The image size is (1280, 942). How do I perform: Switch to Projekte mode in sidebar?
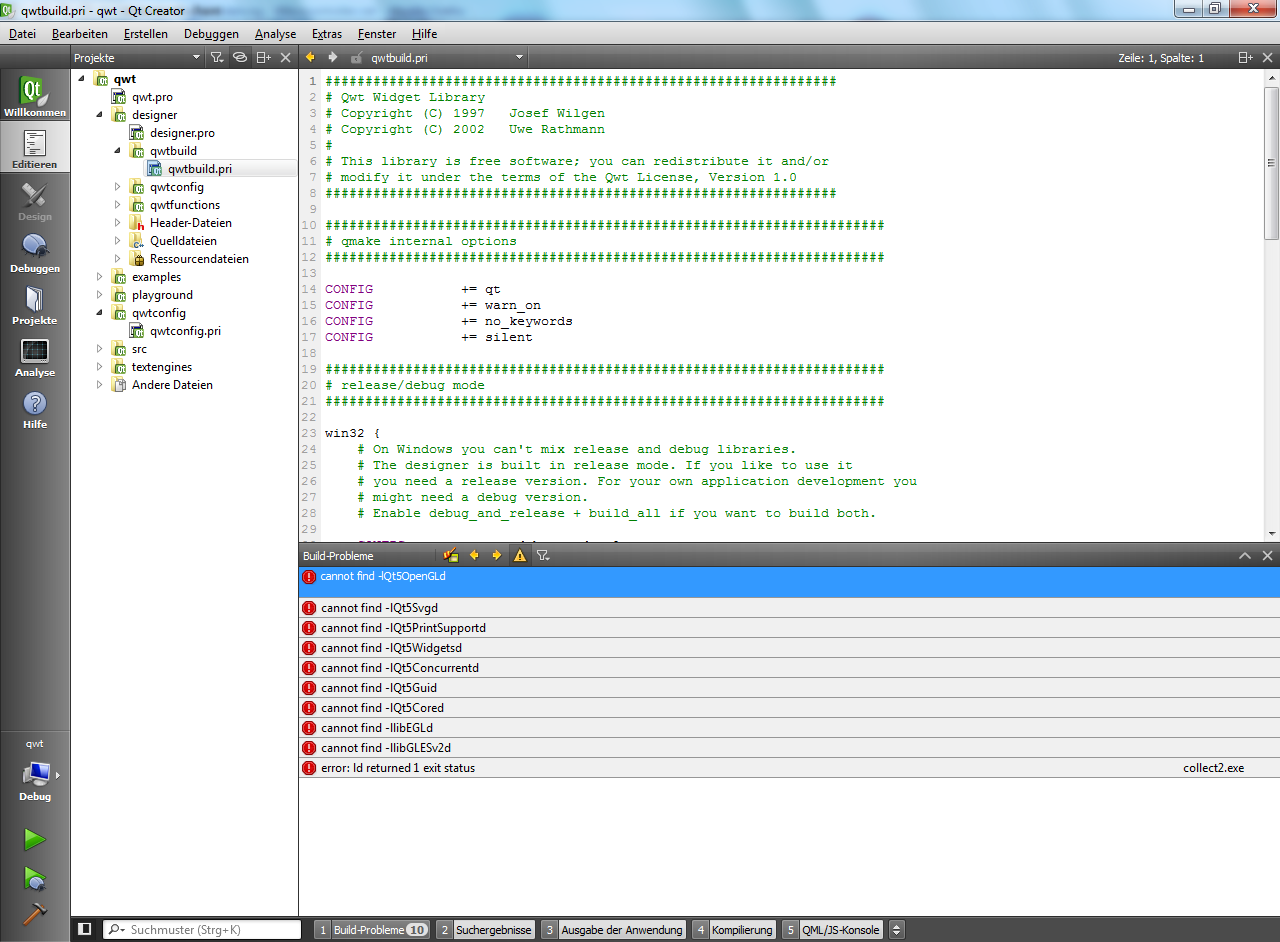pos(35,303)
